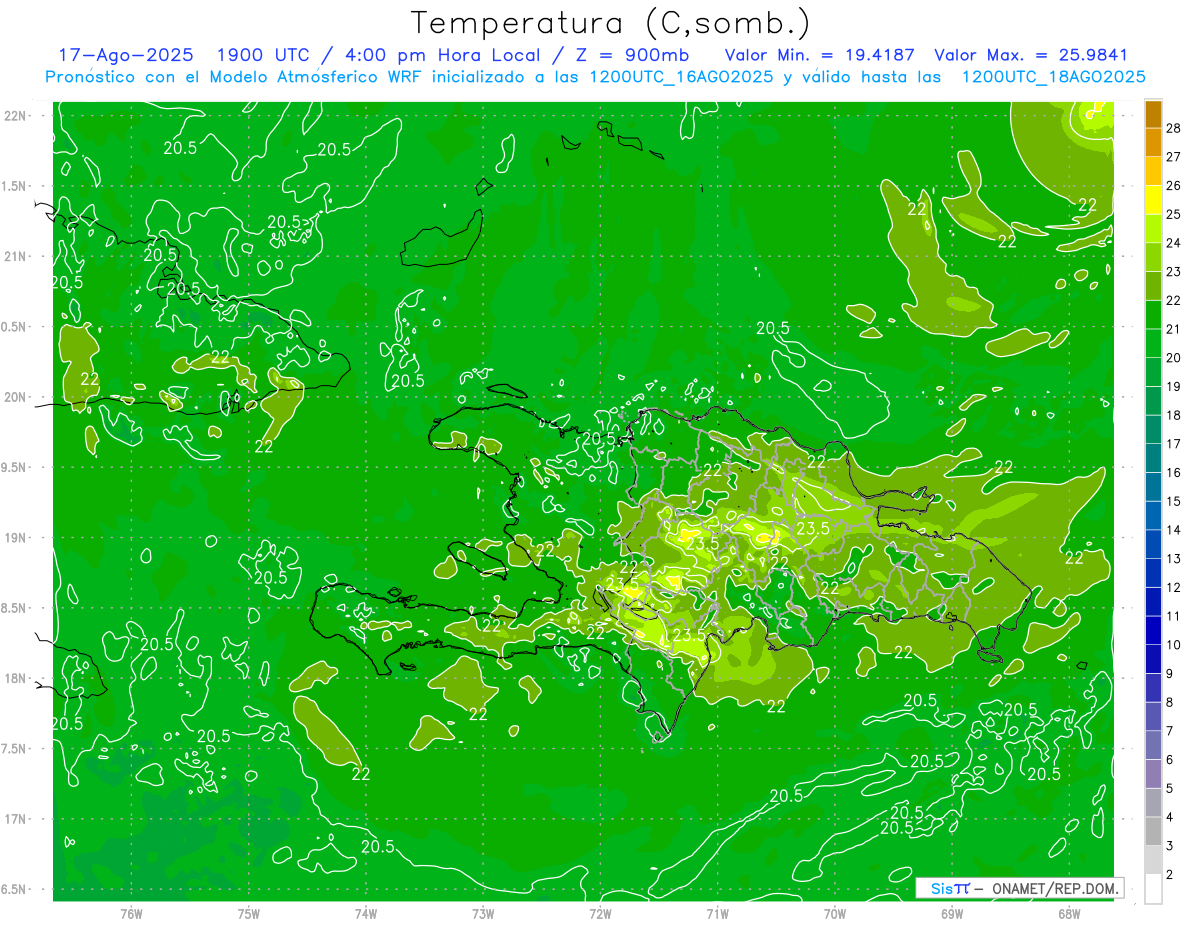This screenshot has height=927, width=1200.
Task: Click the longitude axis label 68W
Action: tap(1069, 914)
